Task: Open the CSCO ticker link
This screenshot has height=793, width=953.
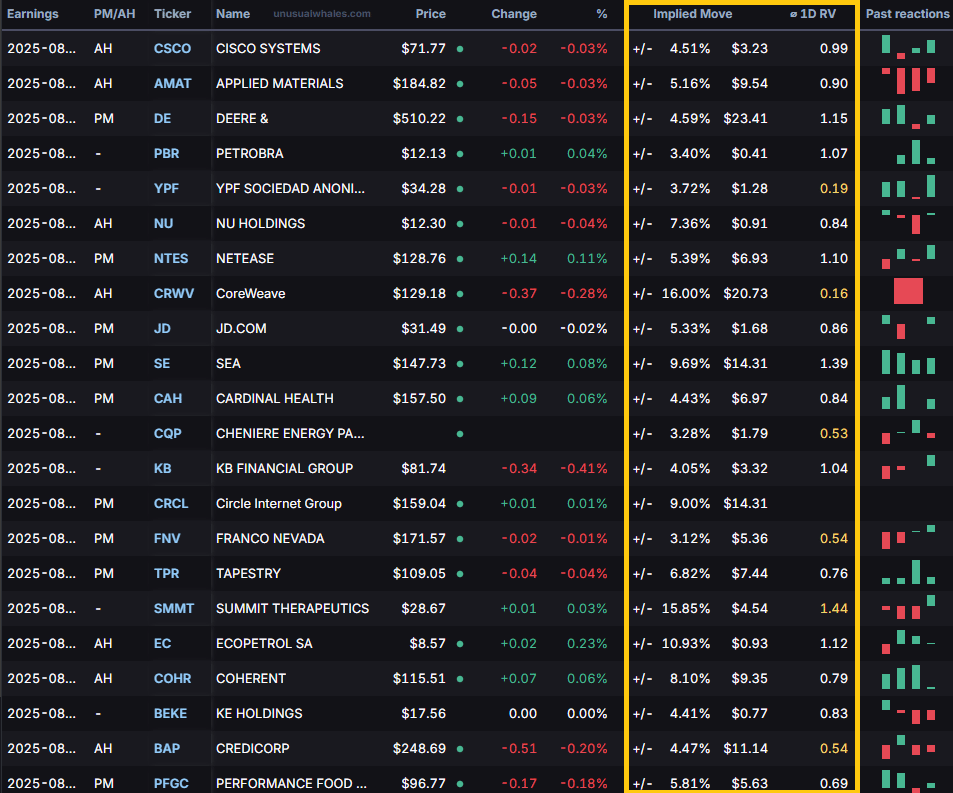Action: (172, 49)
